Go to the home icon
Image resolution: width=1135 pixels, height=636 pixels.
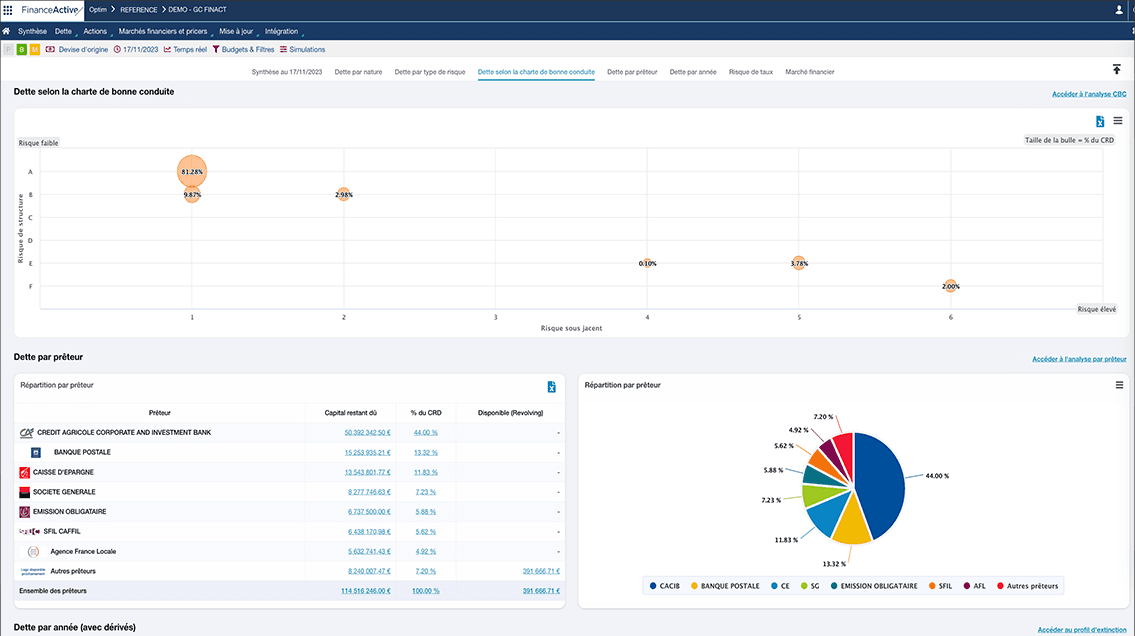[x=7, y=31]
